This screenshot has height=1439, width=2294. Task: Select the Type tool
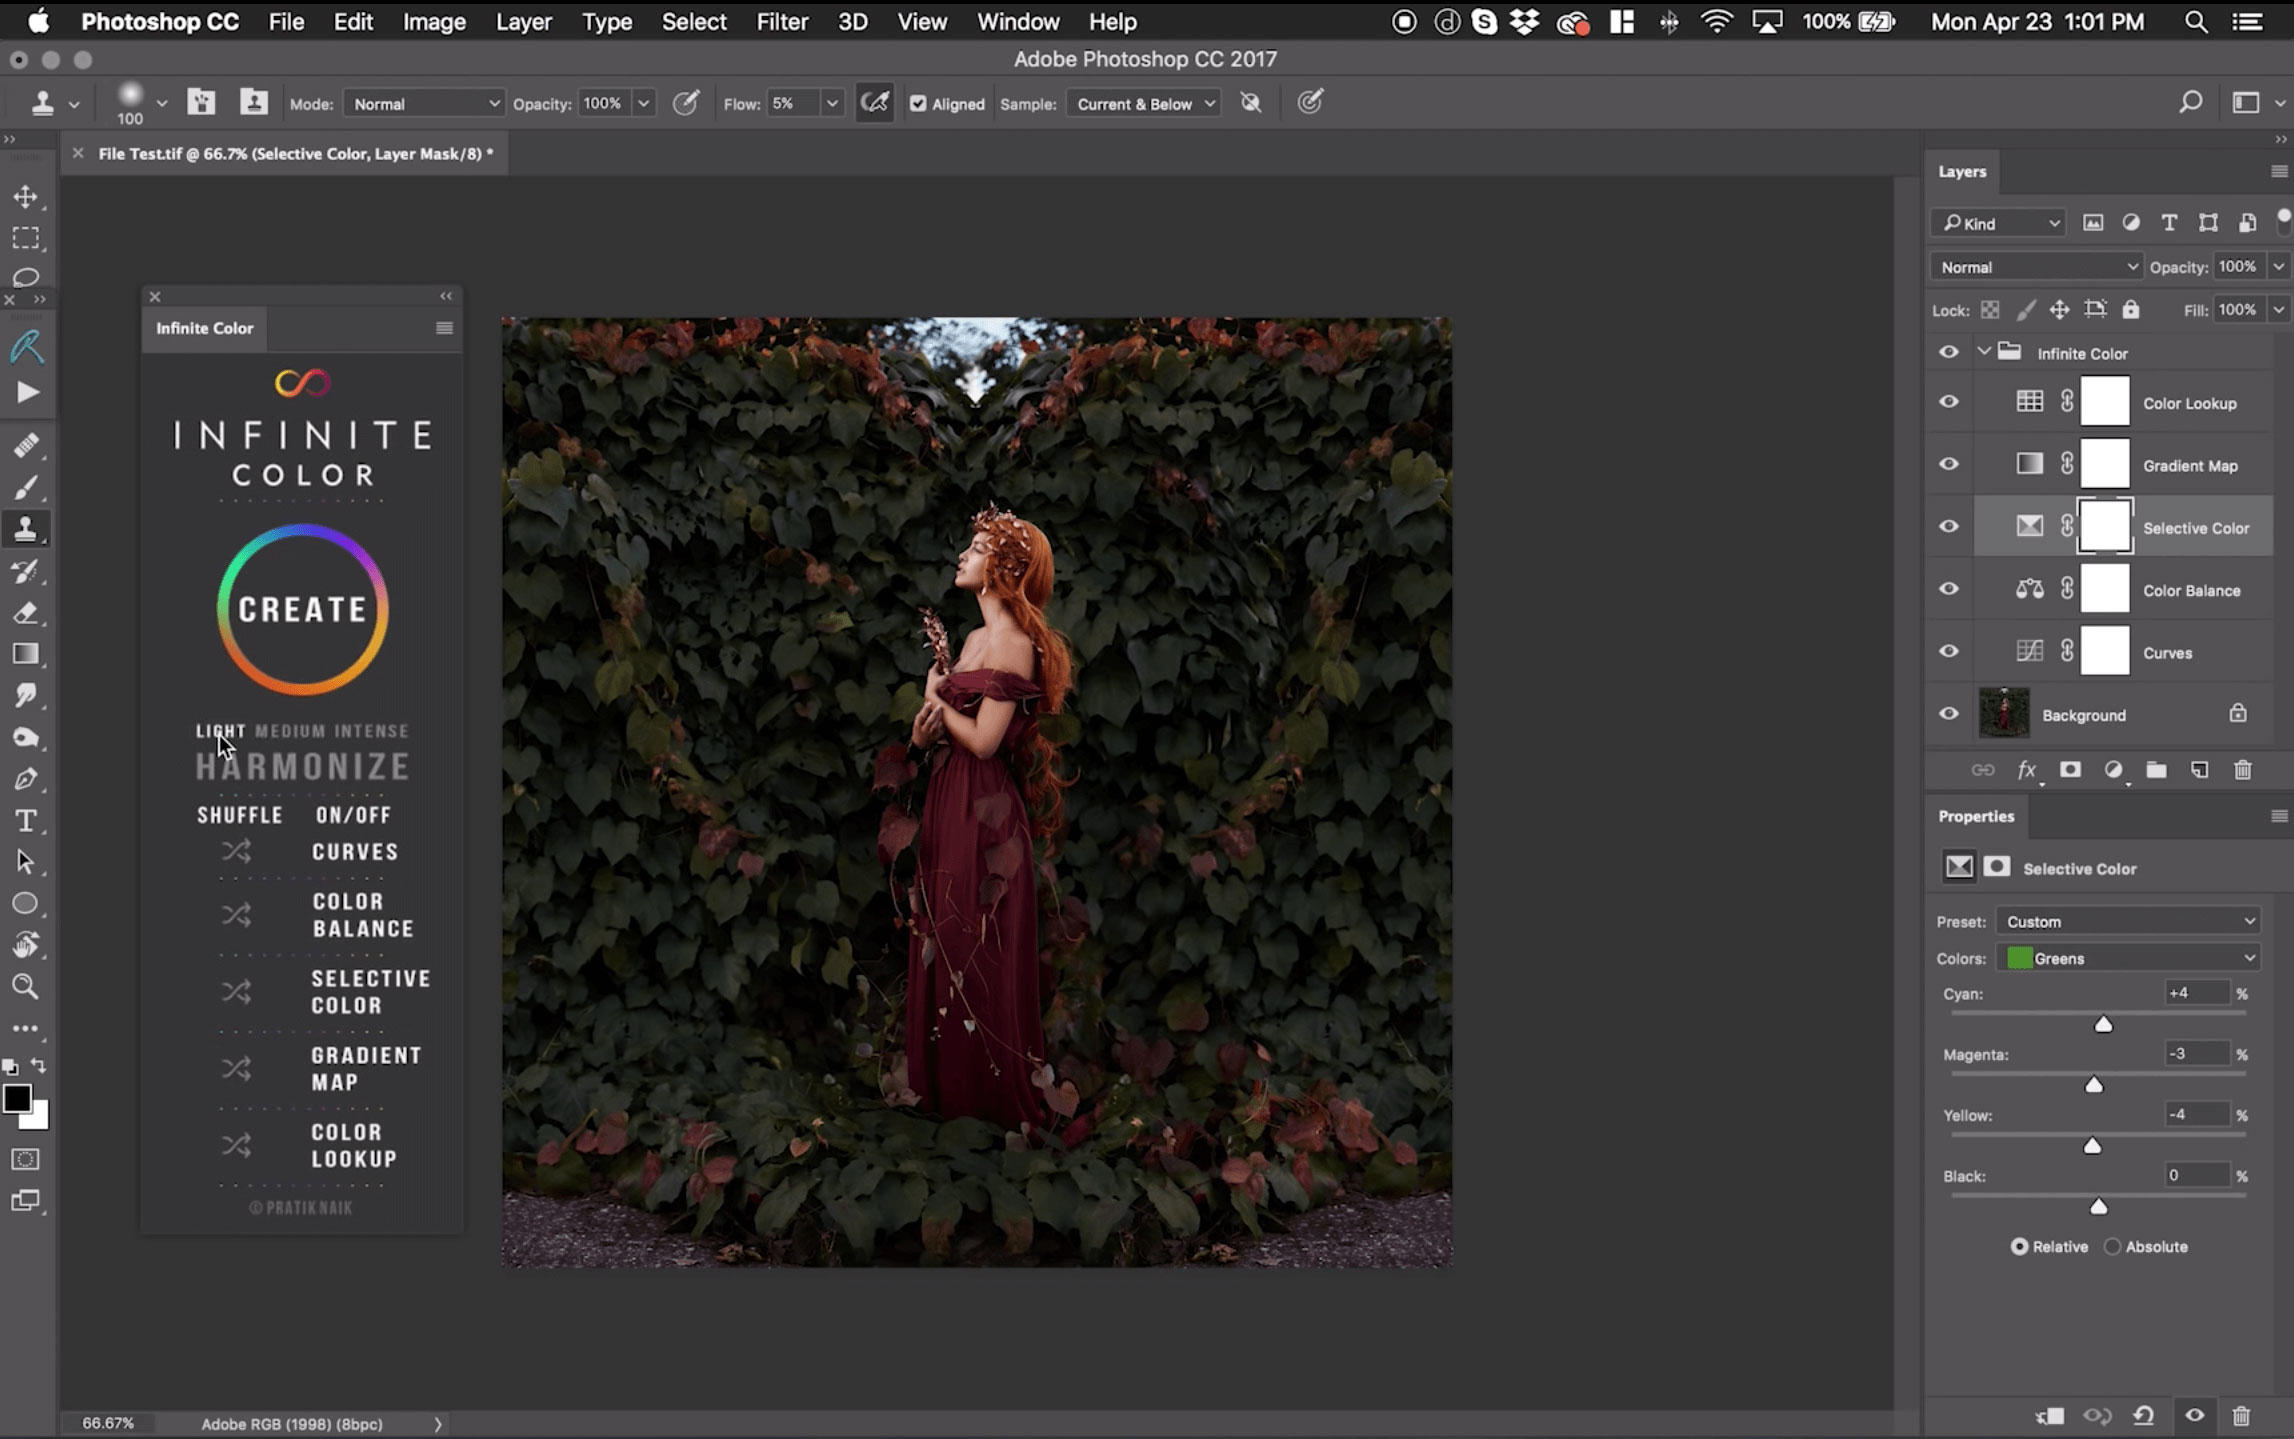25,820
